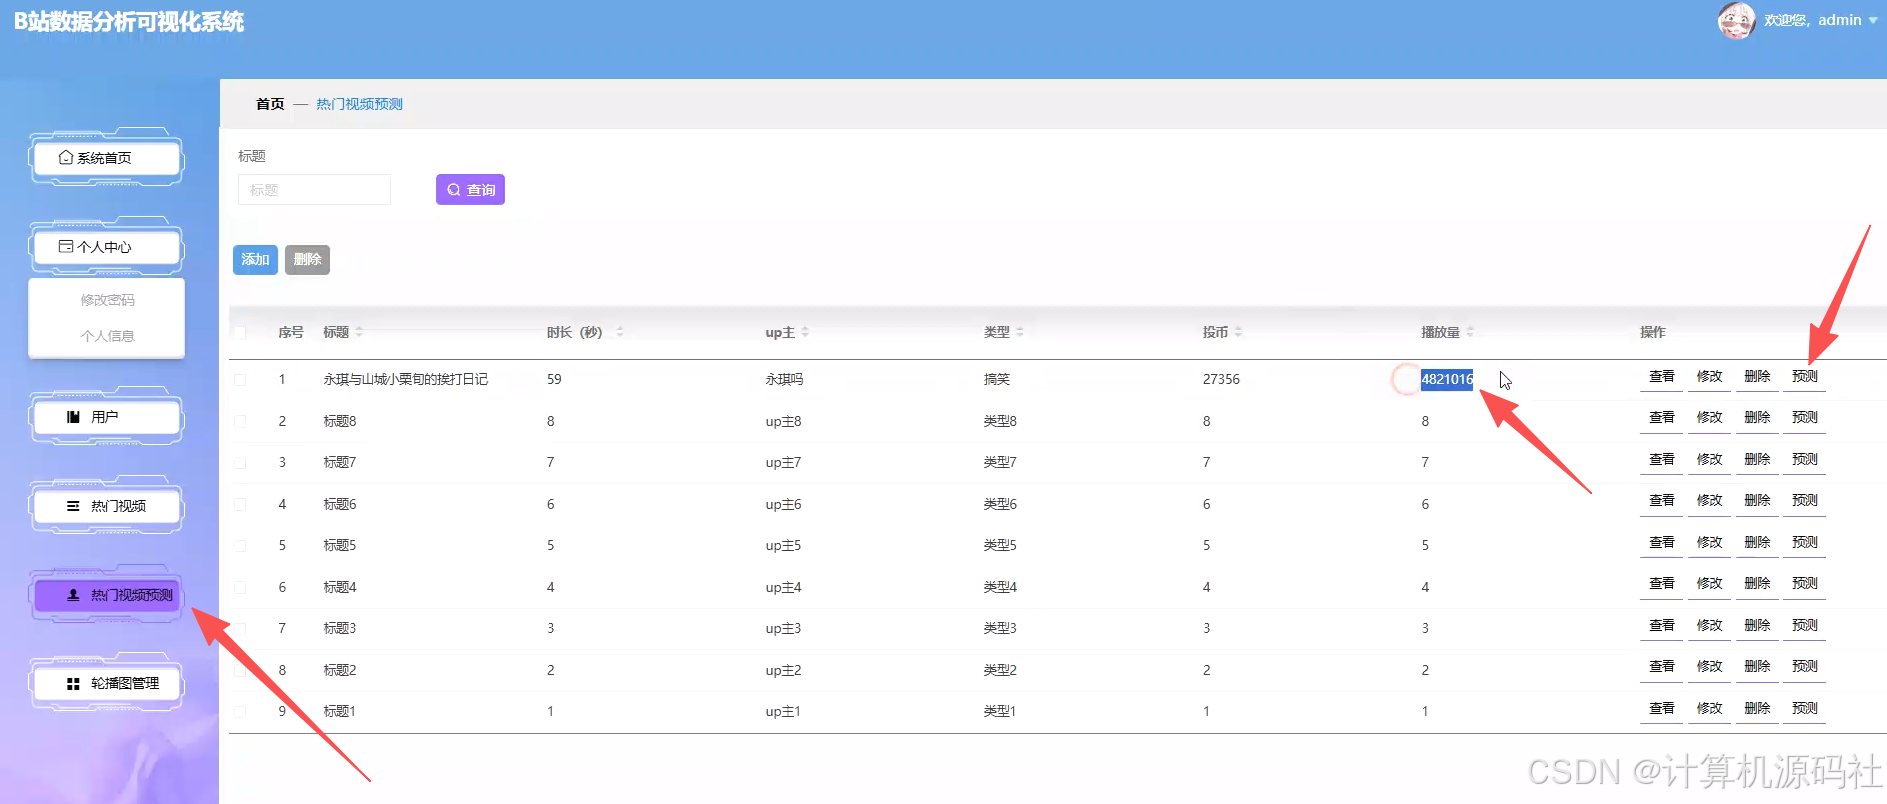
Task: Click 时长 value 59 in row 1
Action: pyautogui.click(x=554, y=380)
